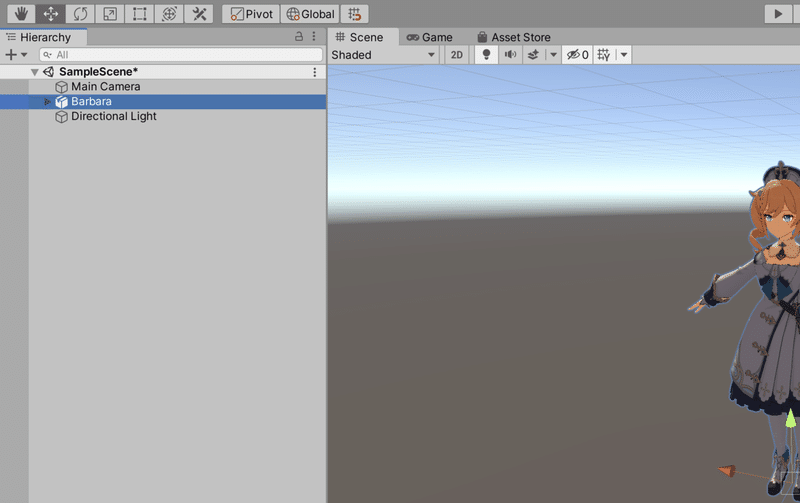Open the custom editor tools
This screenshot has height=503, width=800.
(199, 14)
